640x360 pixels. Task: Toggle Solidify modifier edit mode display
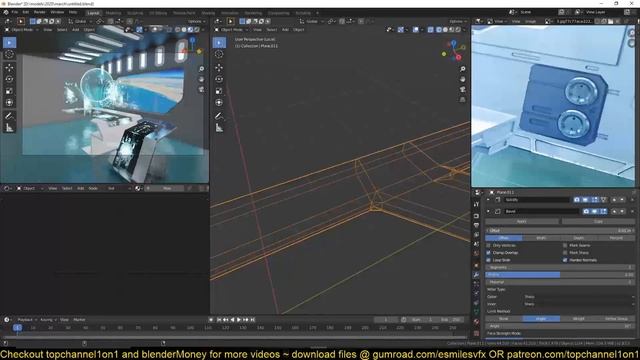tap(595, 200)
